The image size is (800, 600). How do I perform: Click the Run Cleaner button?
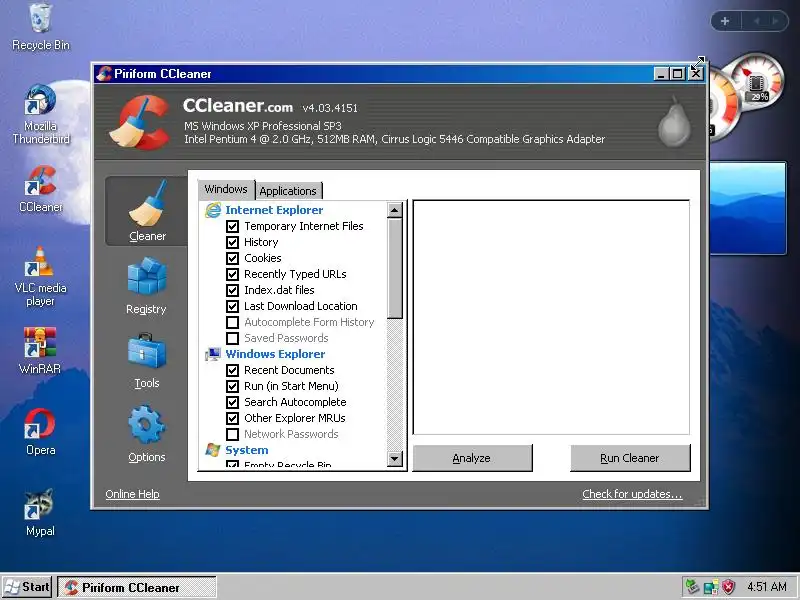click(630, 458)
